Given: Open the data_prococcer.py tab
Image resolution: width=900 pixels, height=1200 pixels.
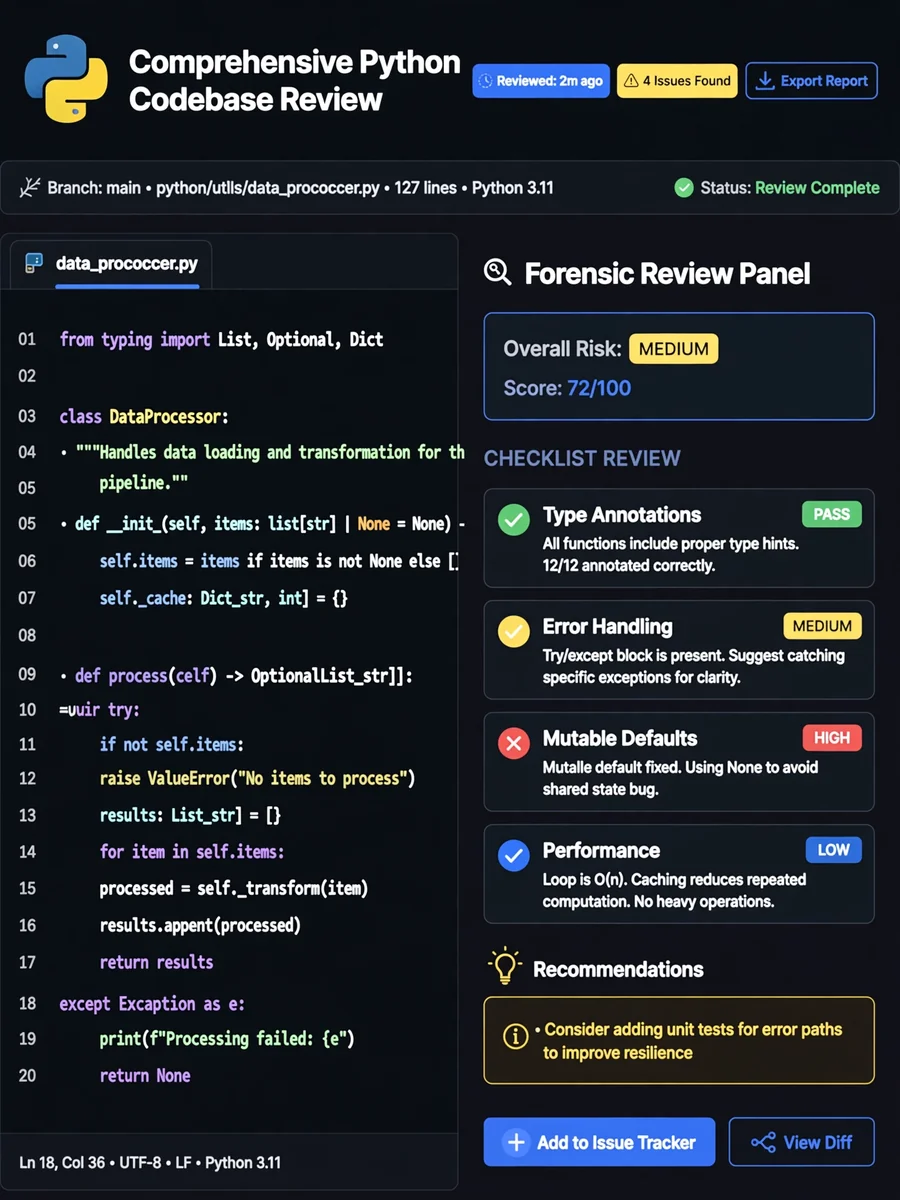Looking at the screenshot, I should (x=111, y=264).
